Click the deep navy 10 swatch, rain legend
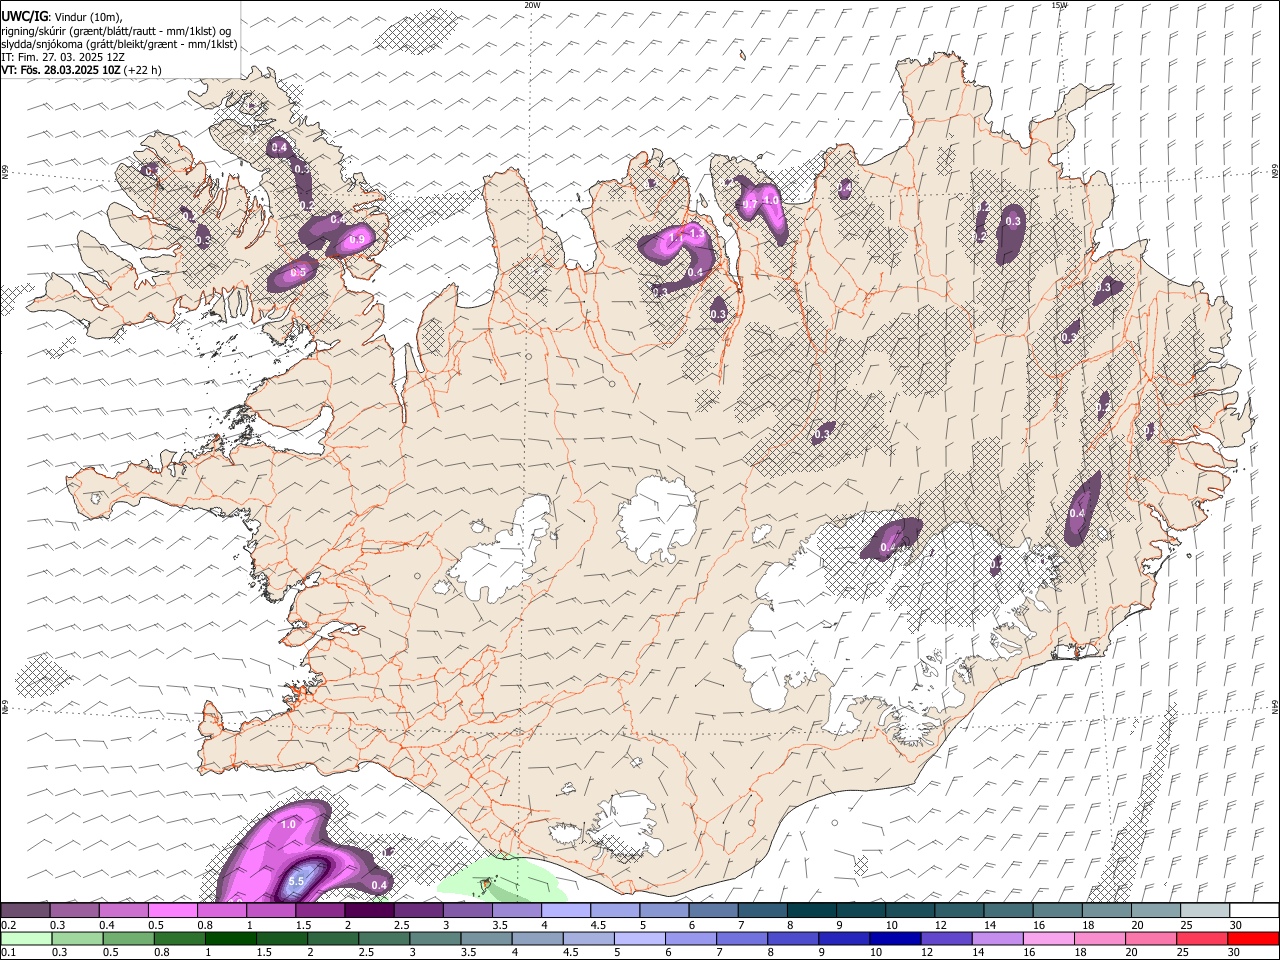Viewport: 1280px width, 960px height. click(893, 938)
